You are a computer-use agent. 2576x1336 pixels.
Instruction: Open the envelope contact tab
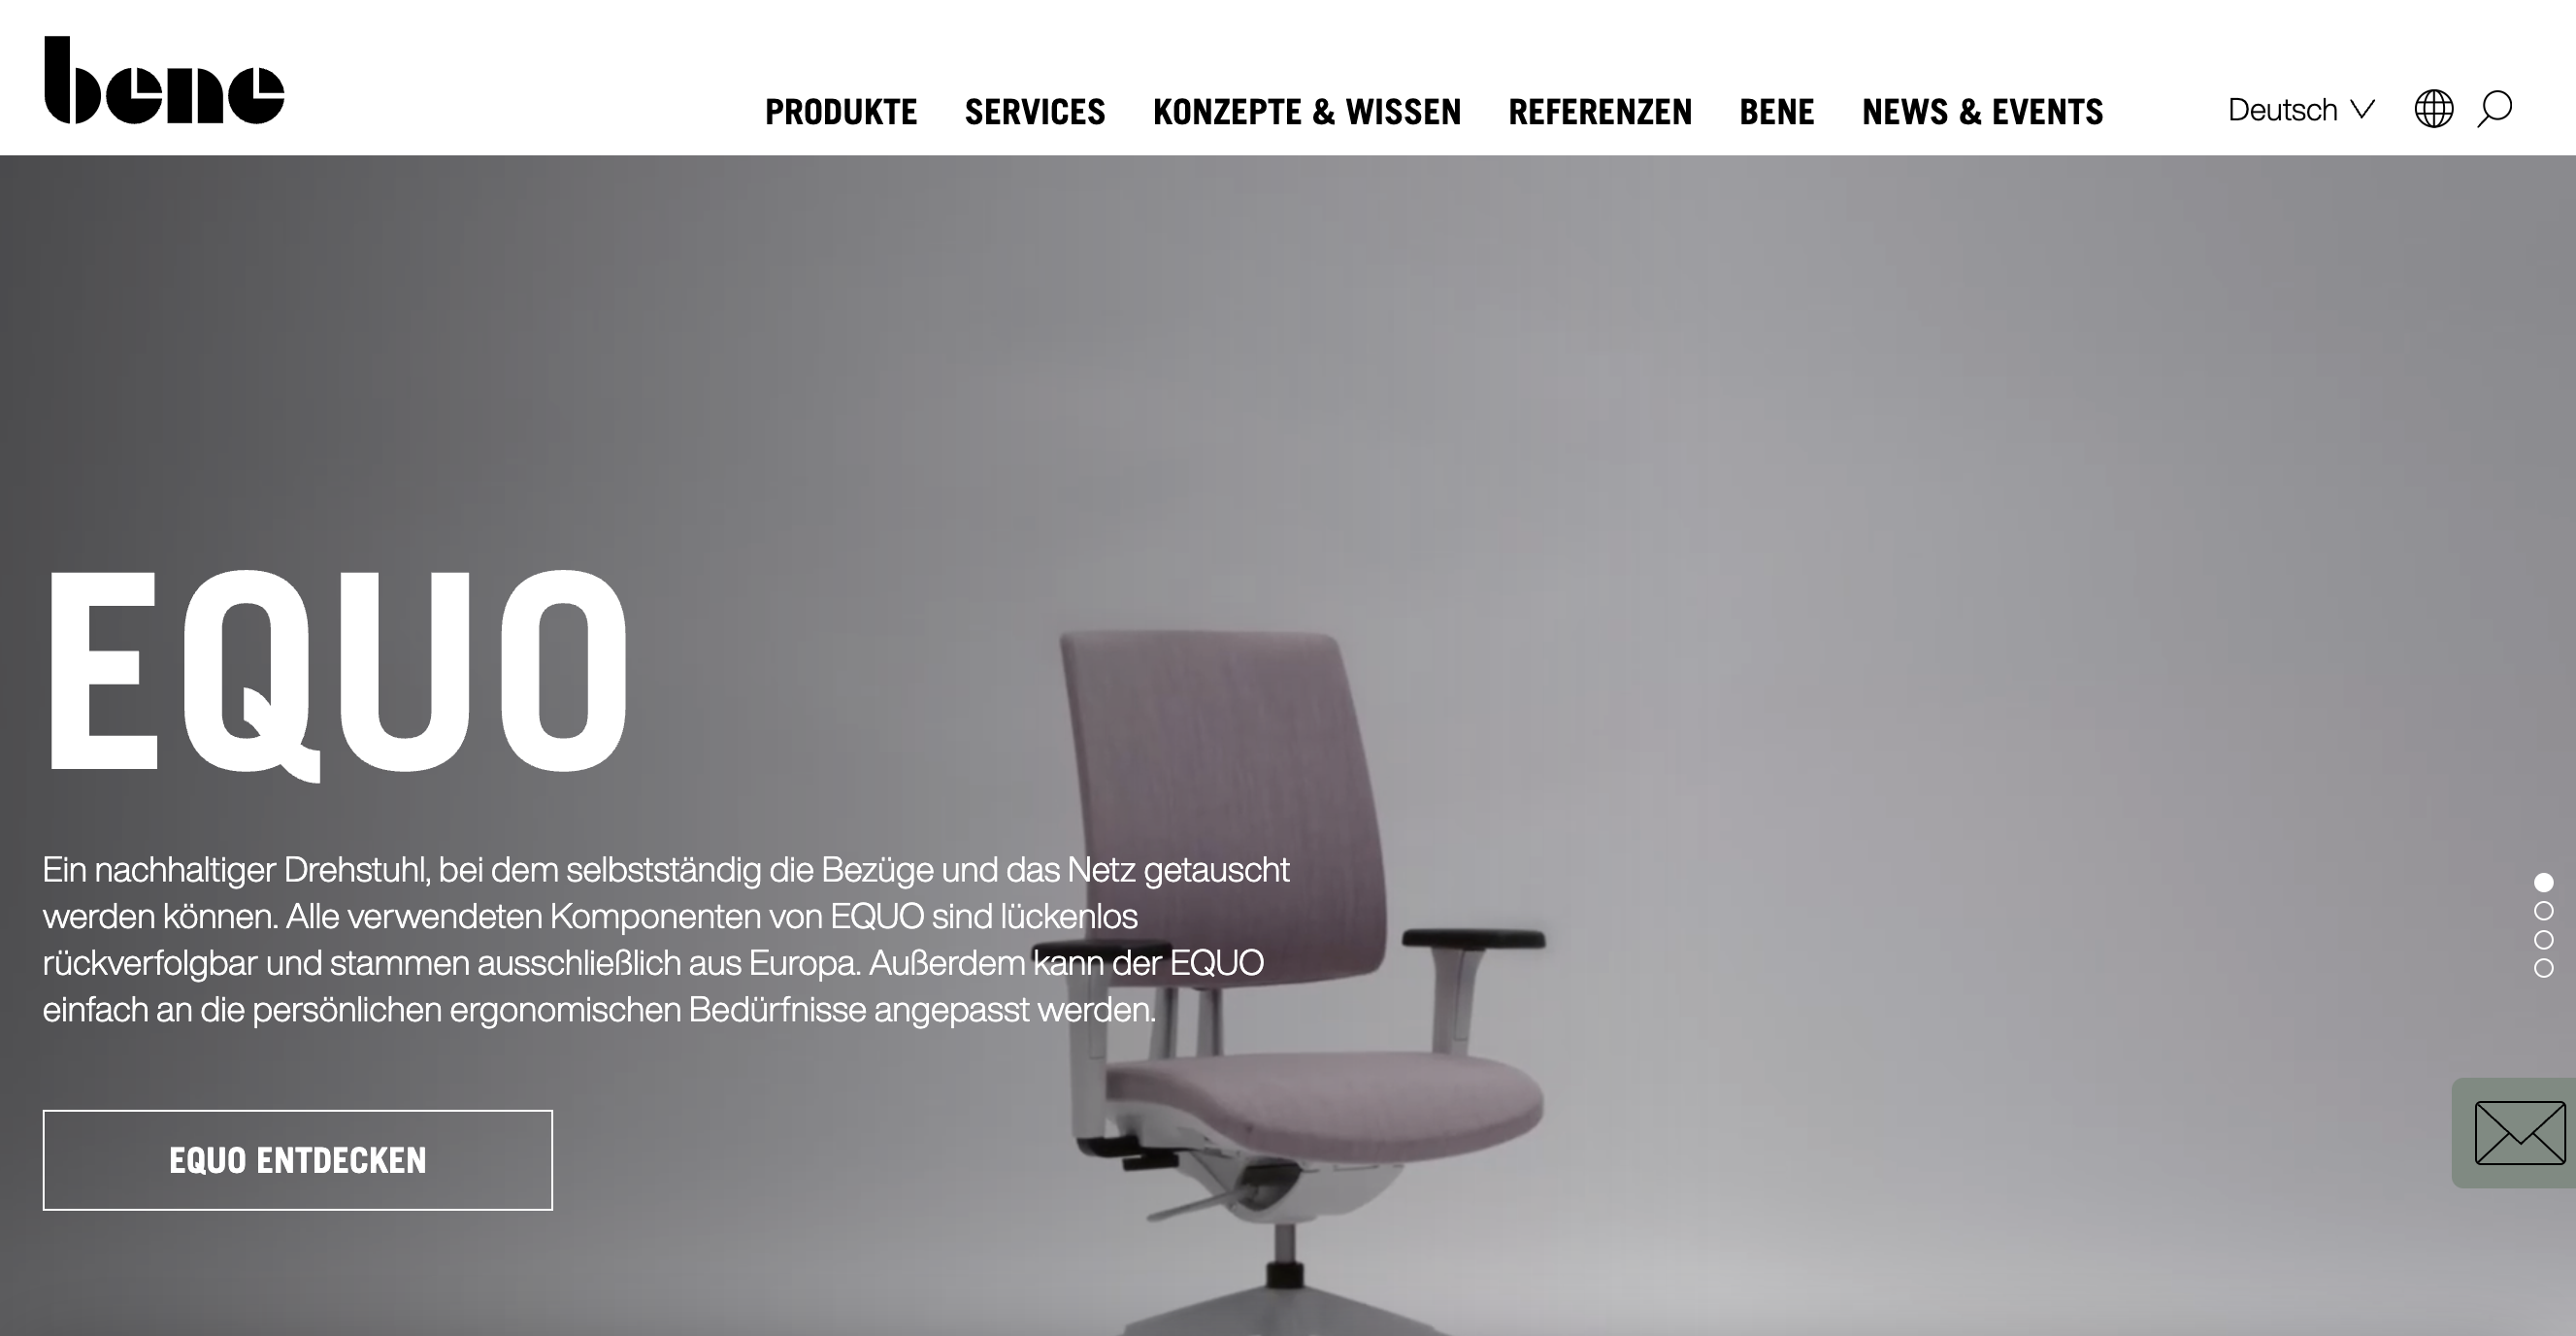click(2519, 1133)
